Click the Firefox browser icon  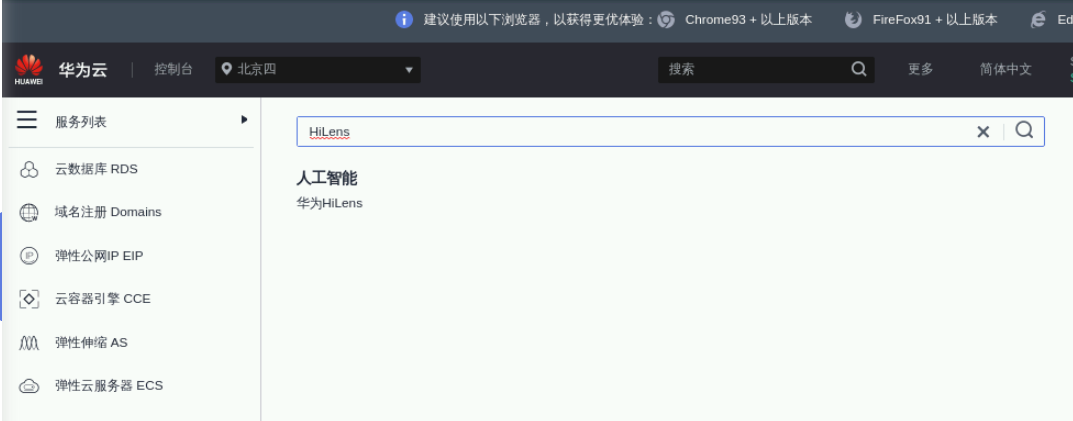point(853,20)
